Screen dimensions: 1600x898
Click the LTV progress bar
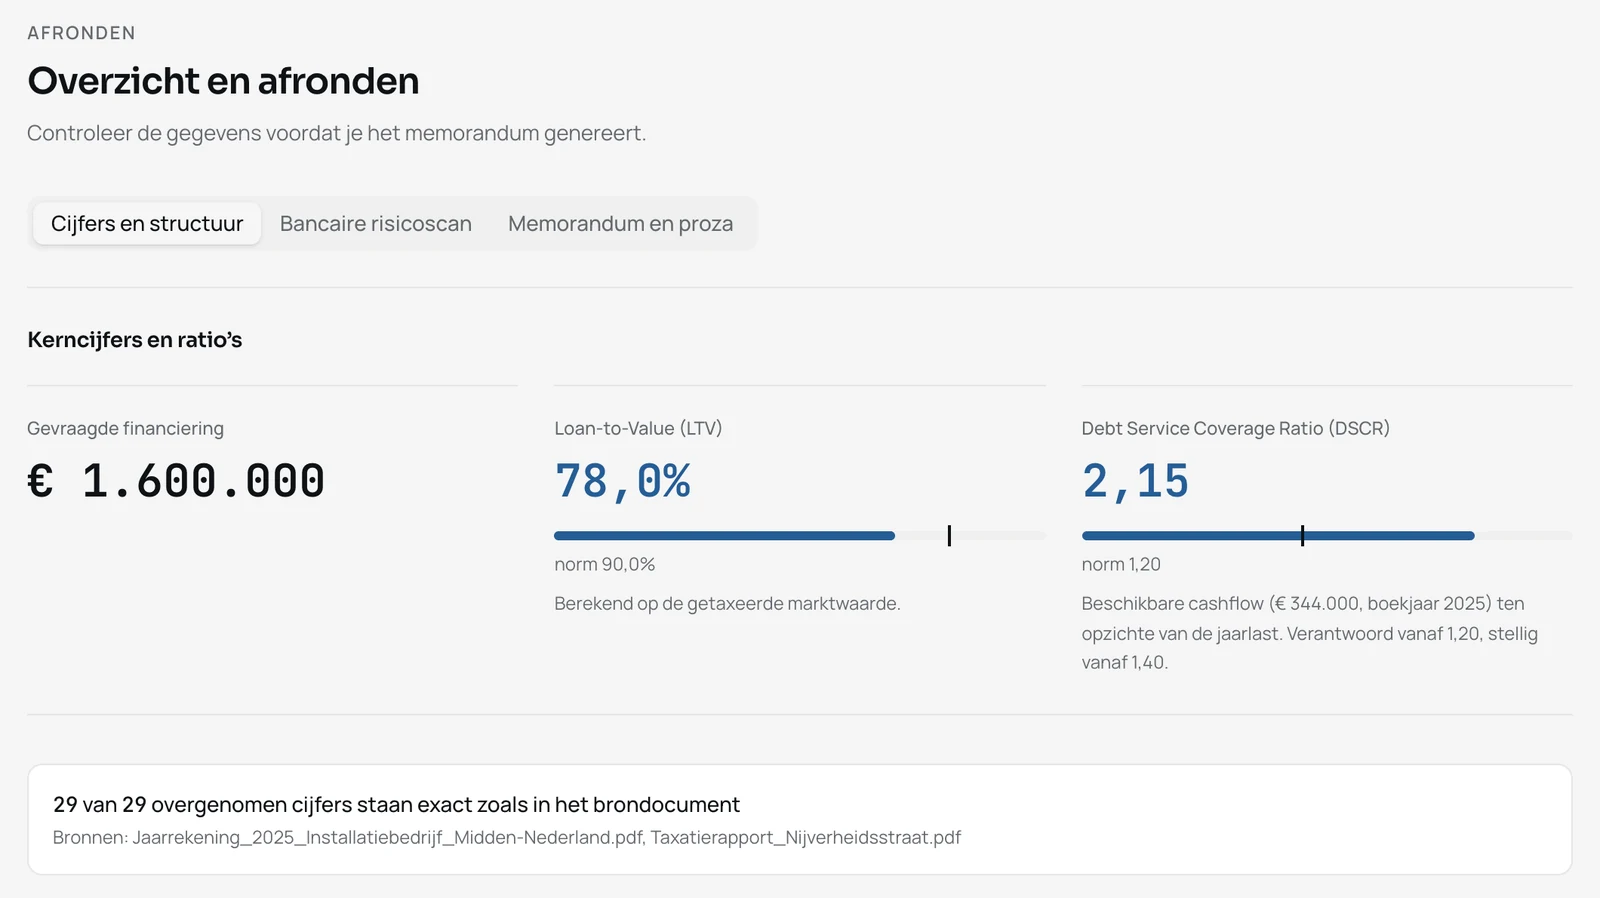click(x=800, y=536)
